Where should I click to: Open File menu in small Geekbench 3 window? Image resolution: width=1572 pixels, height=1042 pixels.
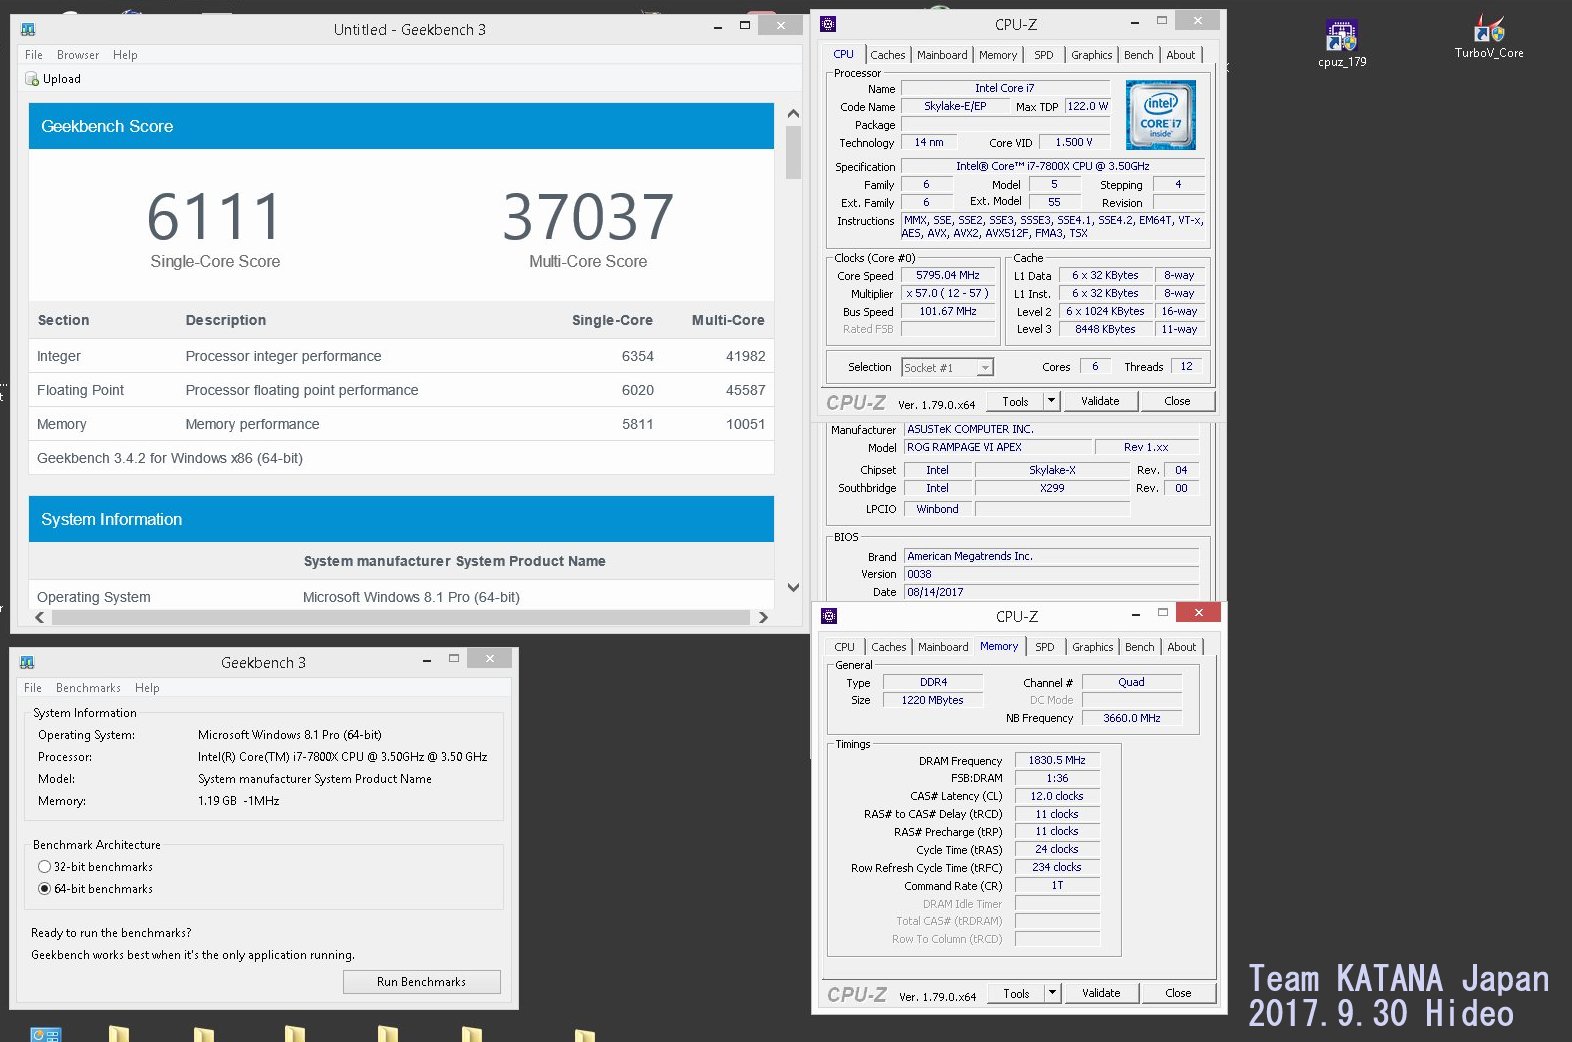[33, 688]
